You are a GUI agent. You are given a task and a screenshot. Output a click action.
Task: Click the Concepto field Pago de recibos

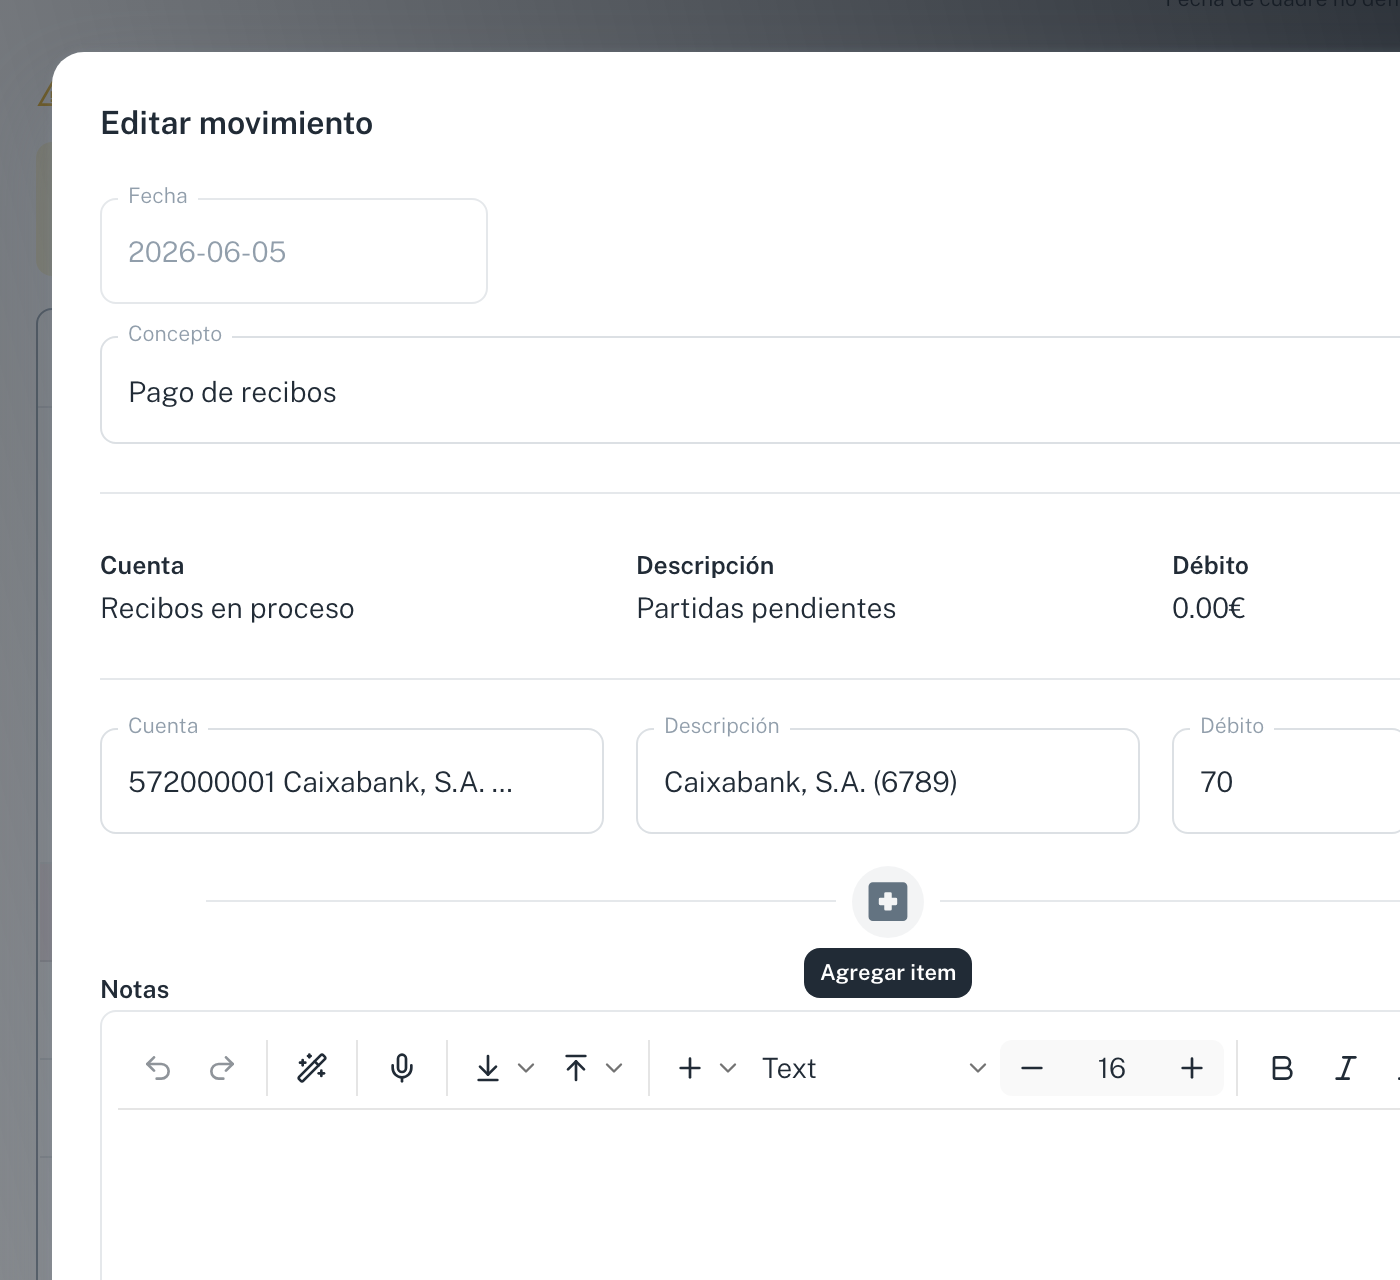(750, 390)
